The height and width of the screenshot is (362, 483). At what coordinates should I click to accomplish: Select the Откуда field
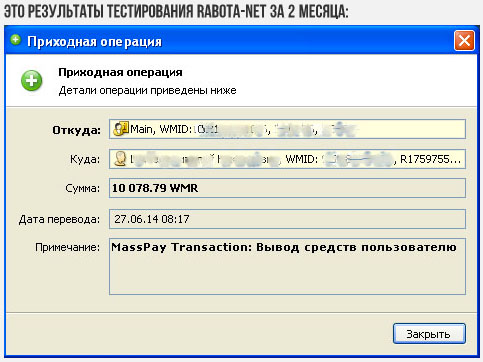click(287, 129)
